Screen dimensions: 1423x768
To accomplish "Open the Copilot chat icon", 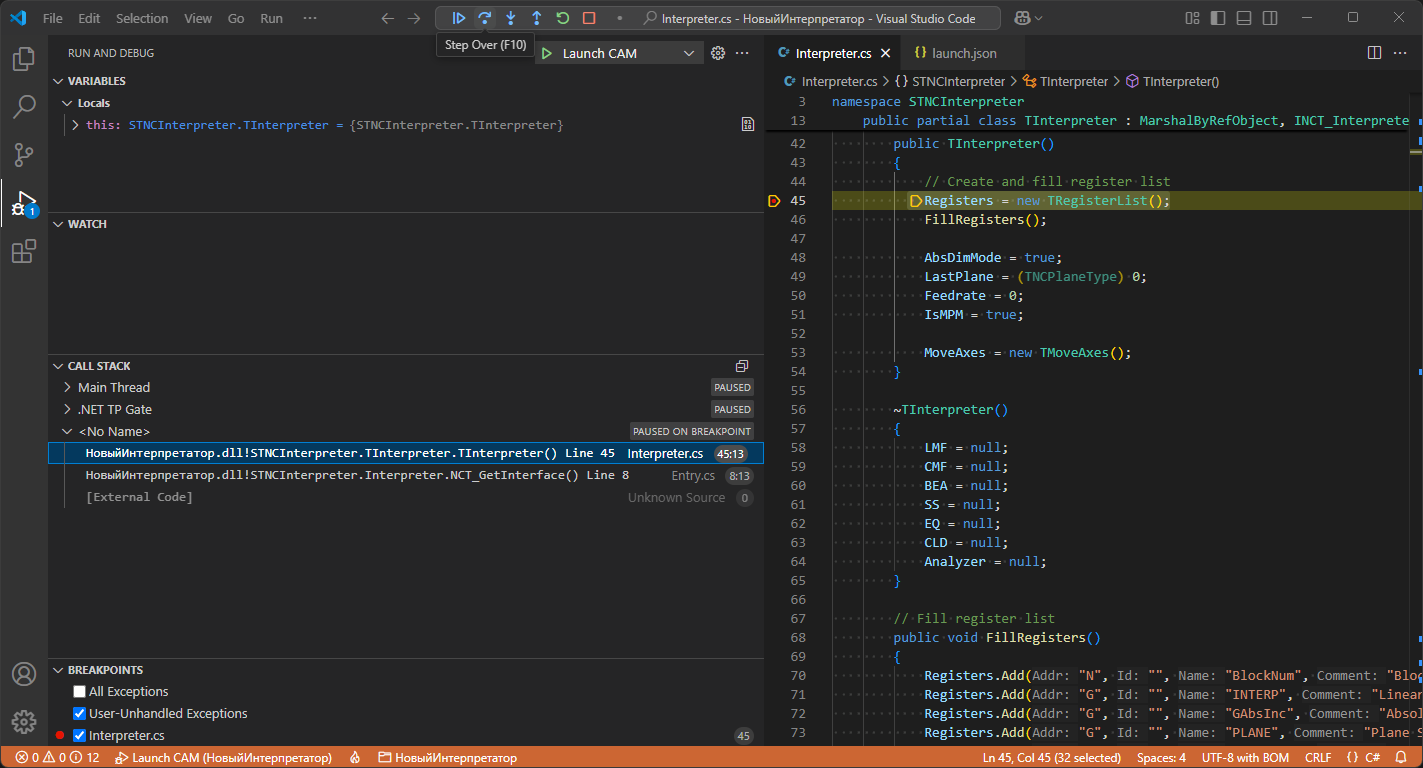I will [1023, 18].
